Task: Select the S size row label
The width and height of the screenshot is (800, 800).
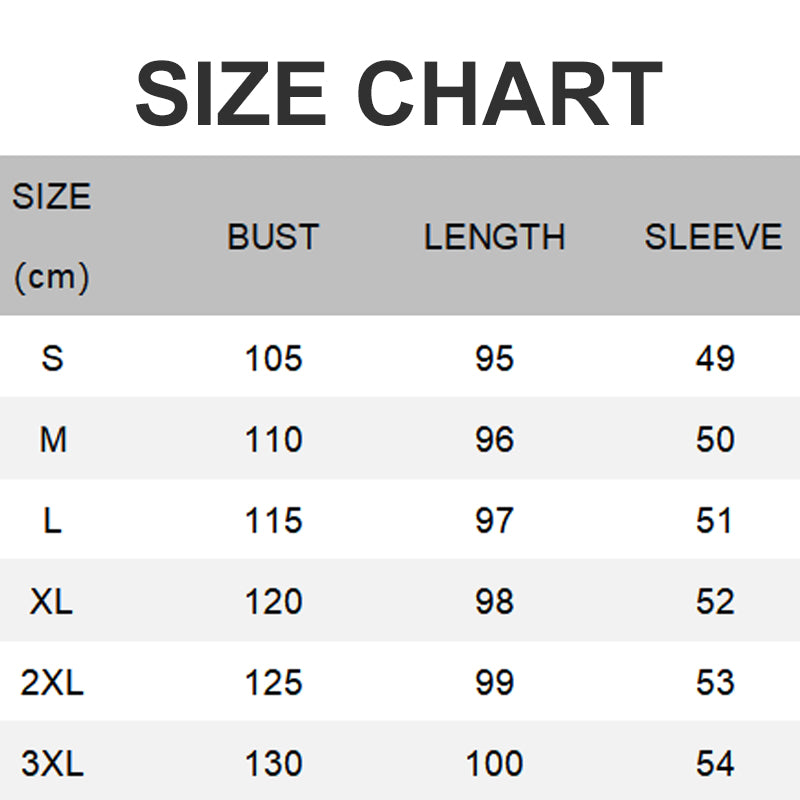Action: pos(52,358)
